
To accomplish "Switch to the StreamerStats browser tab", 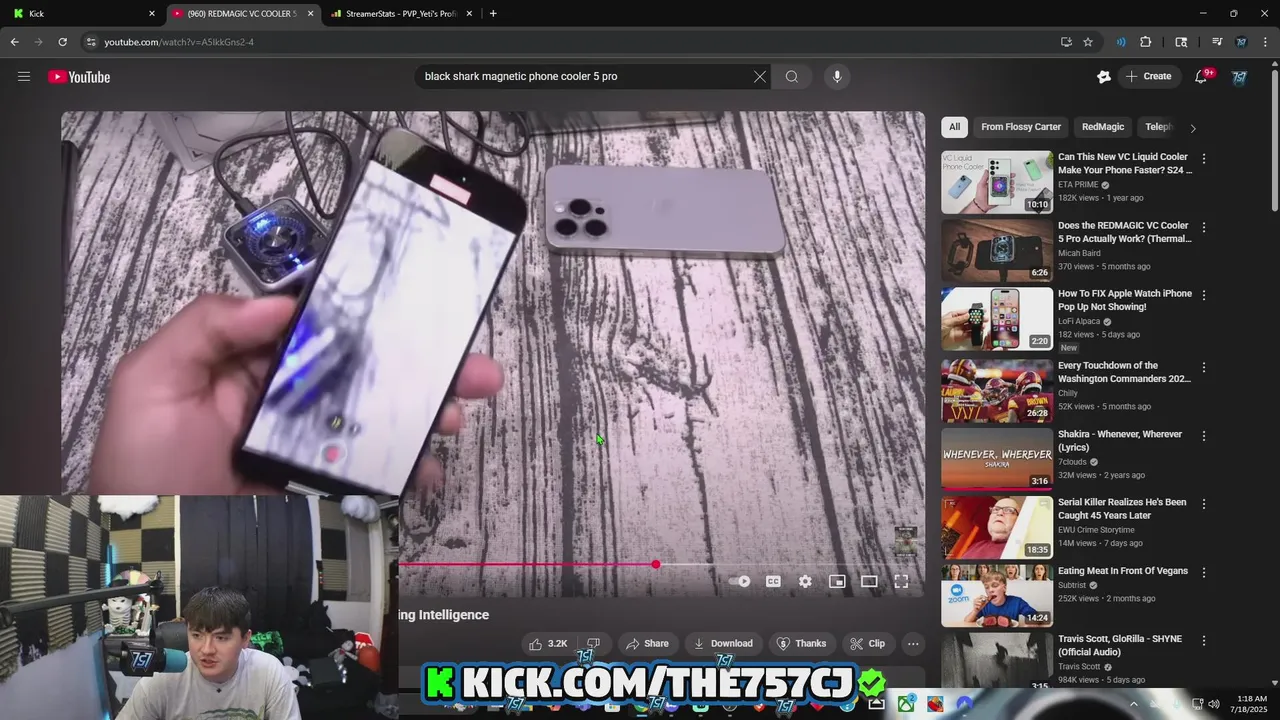I will (402, 14).
